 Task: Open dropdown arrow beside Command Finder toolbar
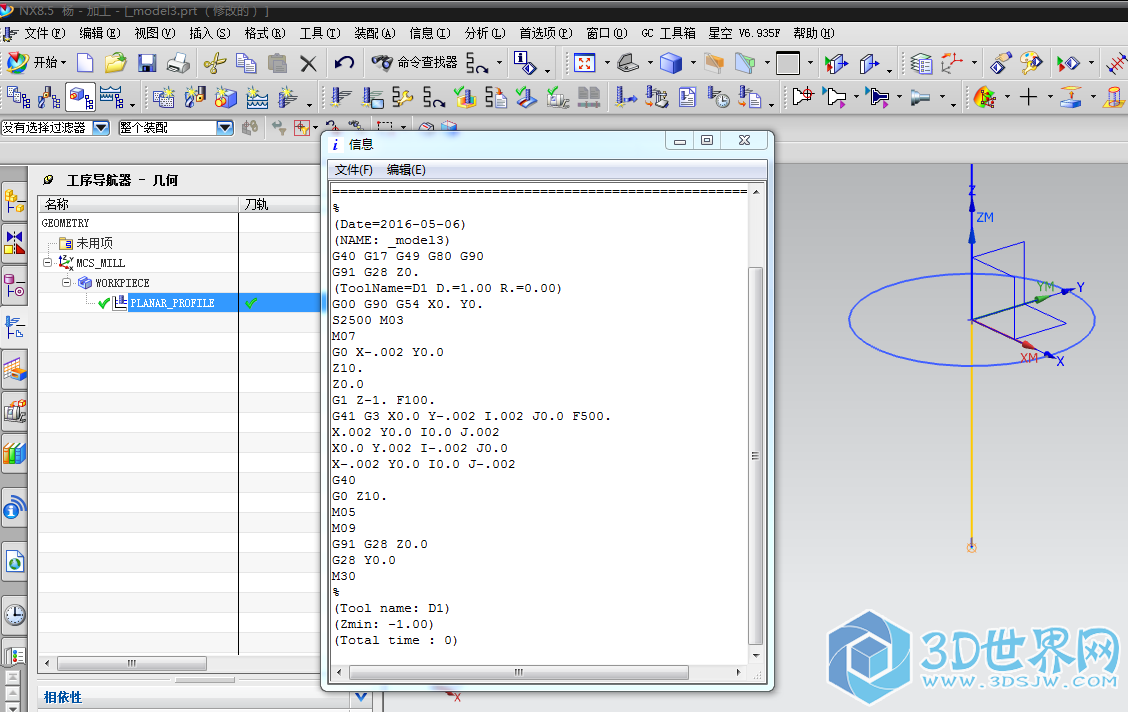499,63
